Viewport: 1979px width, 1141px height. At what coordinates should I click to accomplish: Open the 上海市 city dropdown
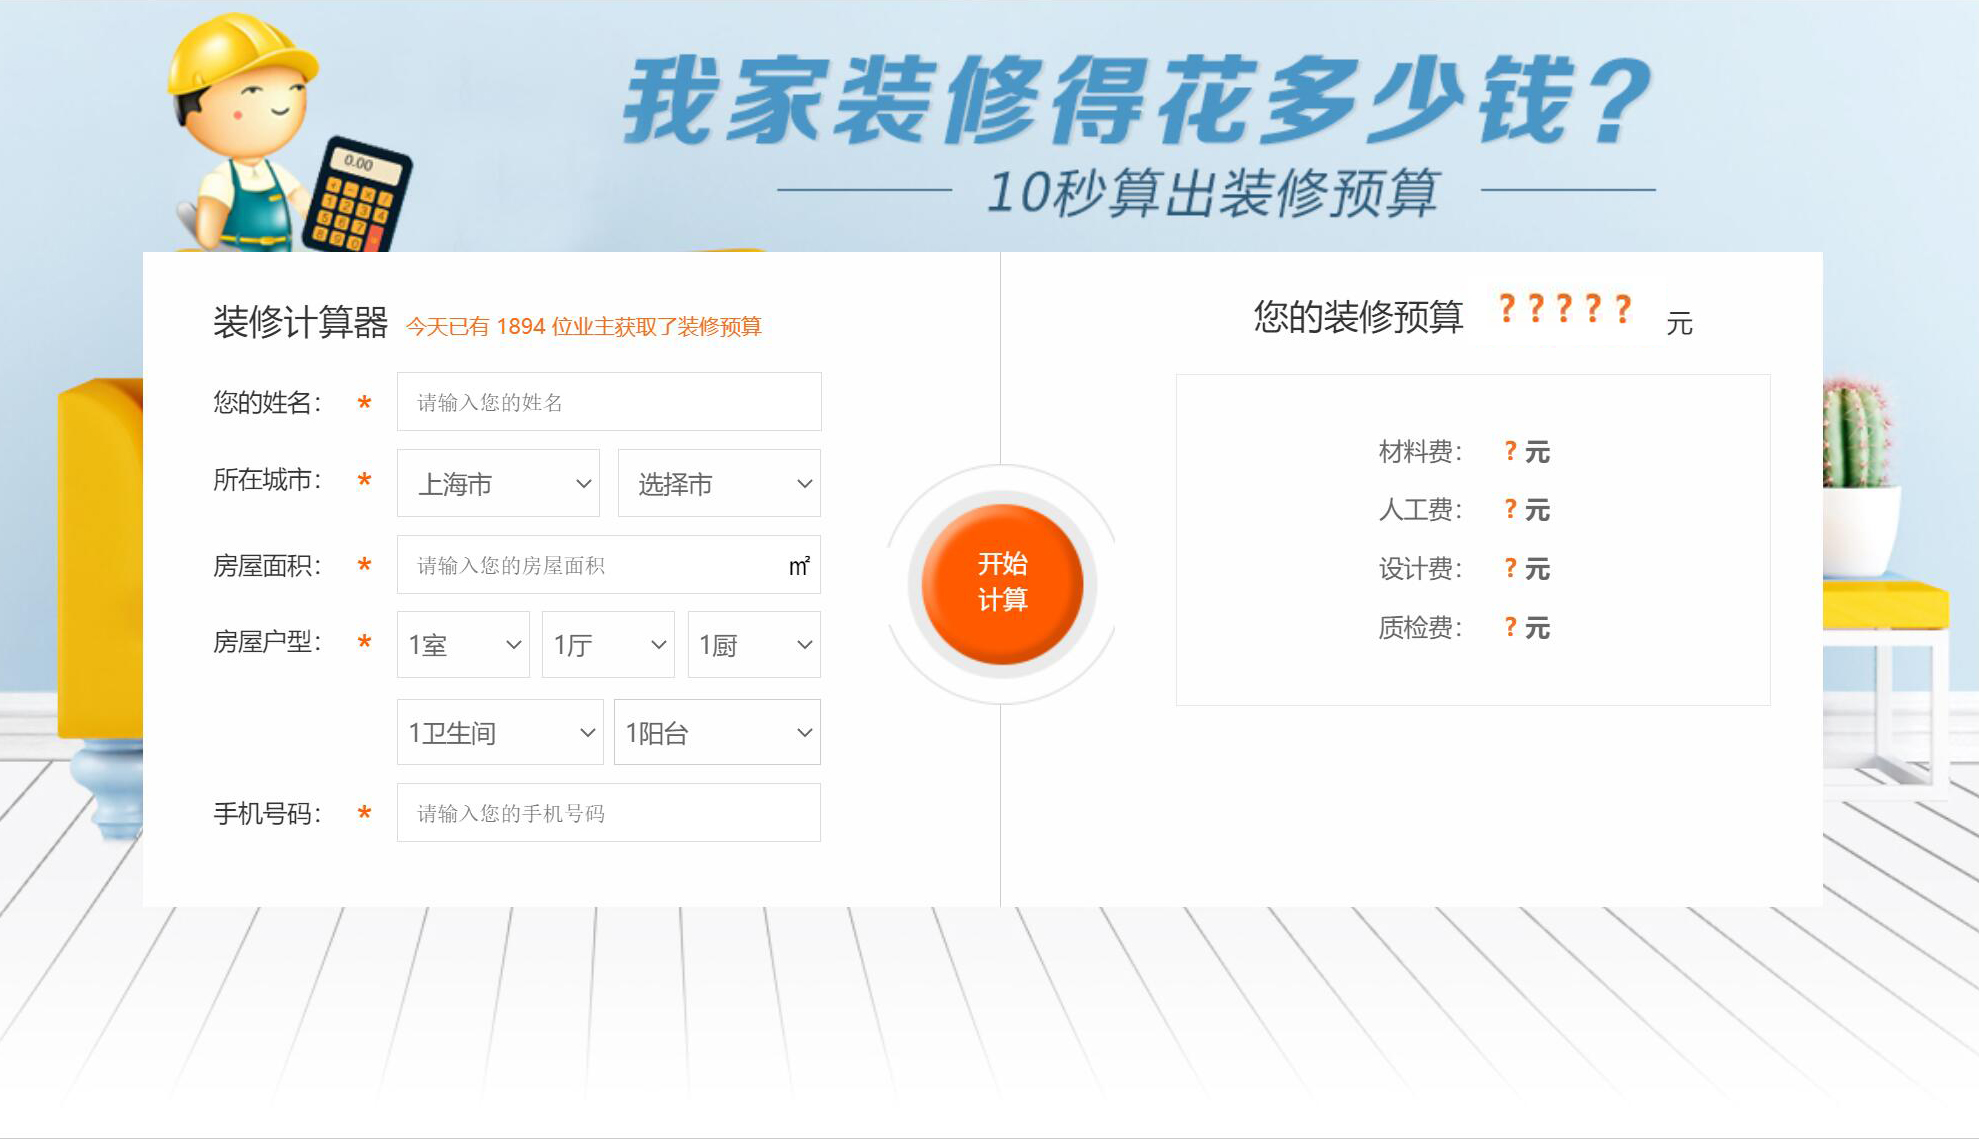click(x=497, y=483)
